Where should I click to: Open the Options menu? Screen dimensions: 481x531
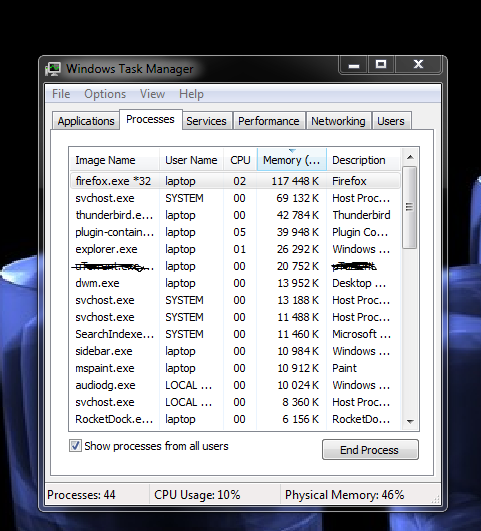tap(105, 94)
